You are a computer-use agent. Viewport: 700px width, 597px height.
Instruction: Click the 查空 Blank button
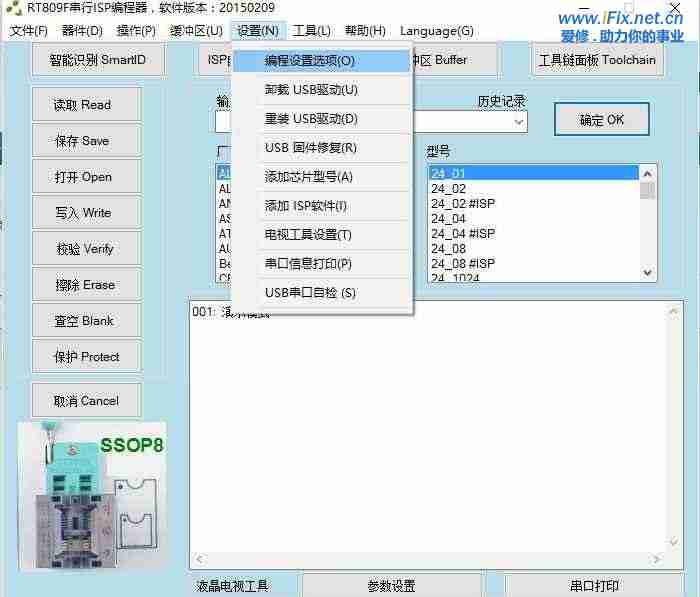click(87, 321)
